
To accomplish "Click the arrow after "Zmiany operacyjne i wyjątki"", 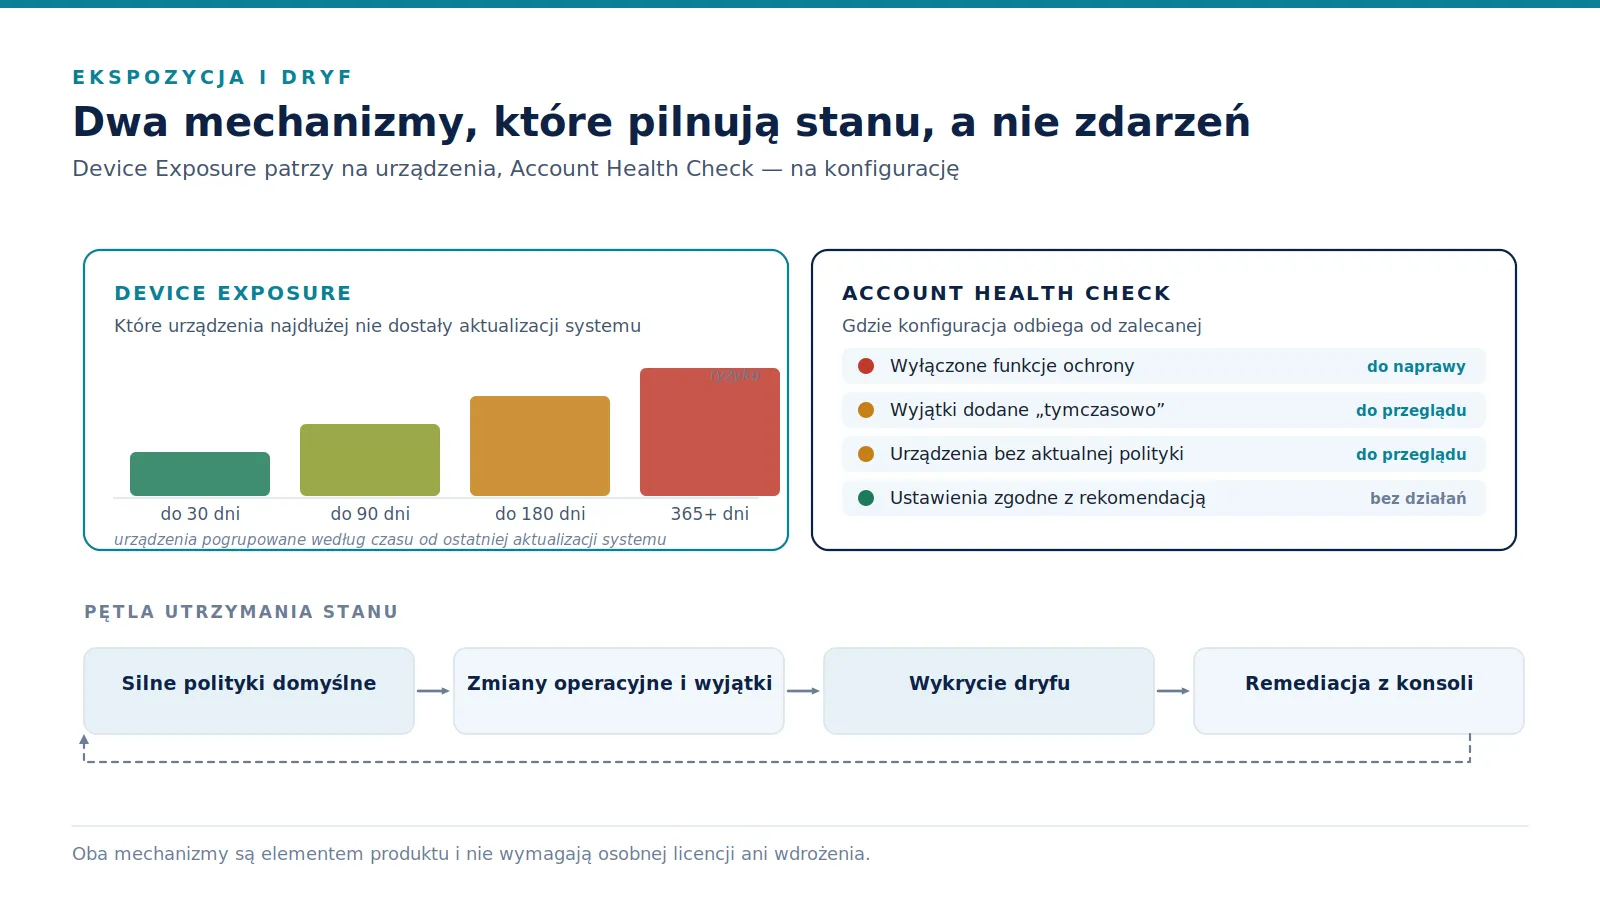I will 803,691.
